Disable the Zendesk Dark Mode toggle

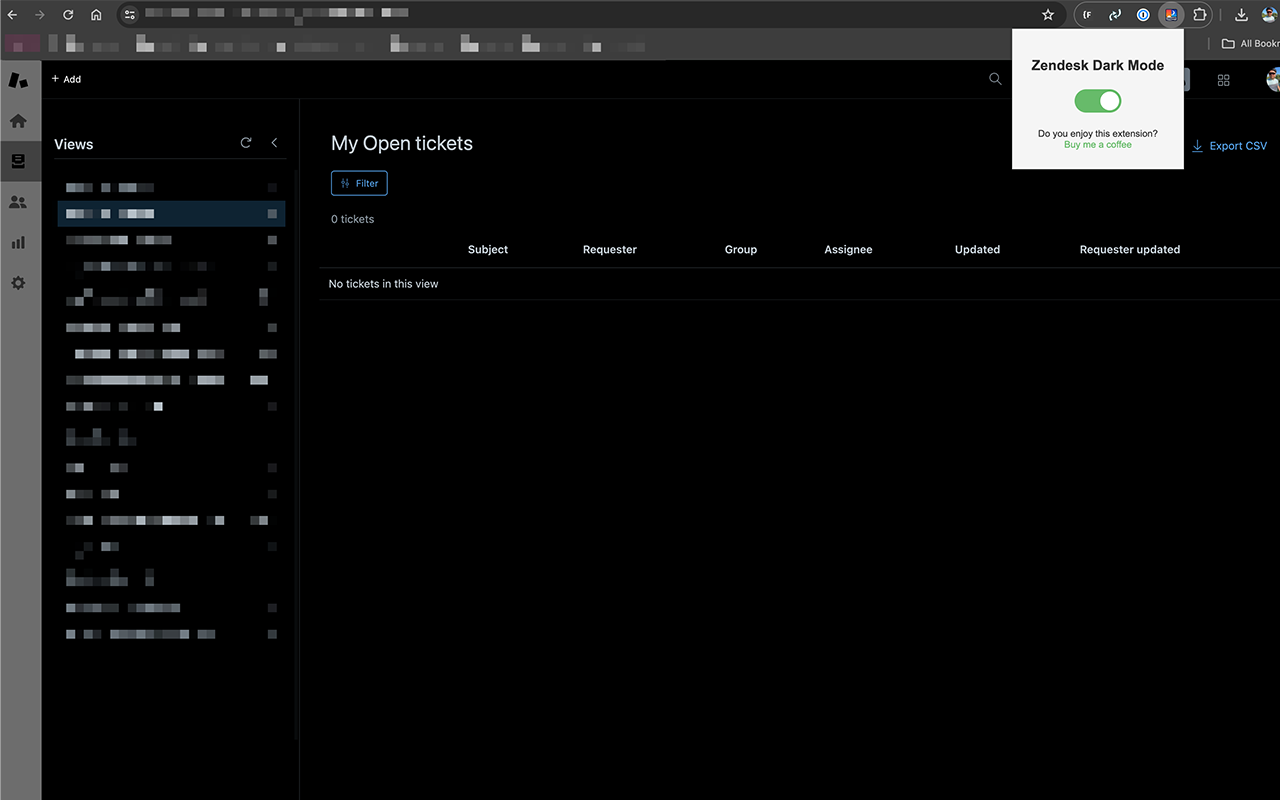click(1097, 101)
